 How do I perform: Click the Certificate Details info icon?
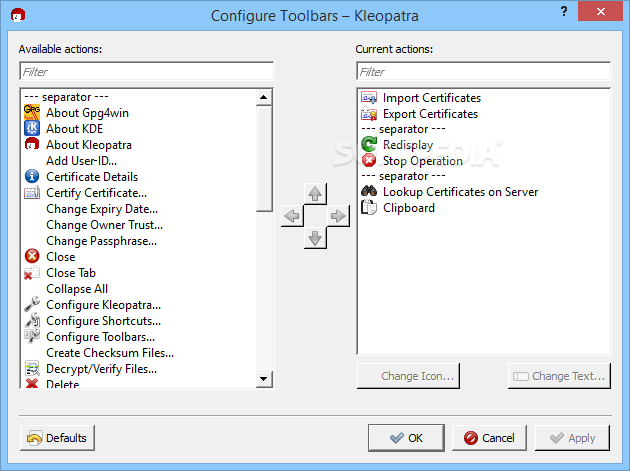pyautogui.click(x=32, y=176)
